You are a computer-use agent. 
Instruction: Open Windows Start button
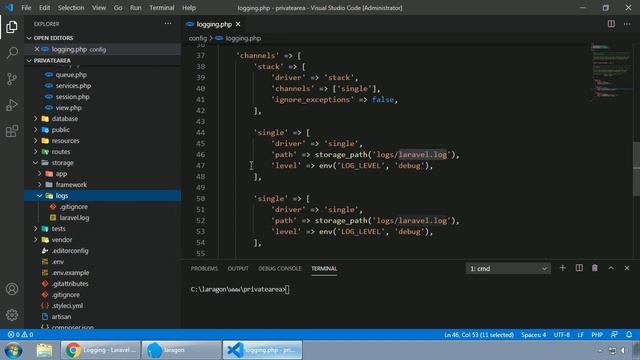[x=13, y=350]
